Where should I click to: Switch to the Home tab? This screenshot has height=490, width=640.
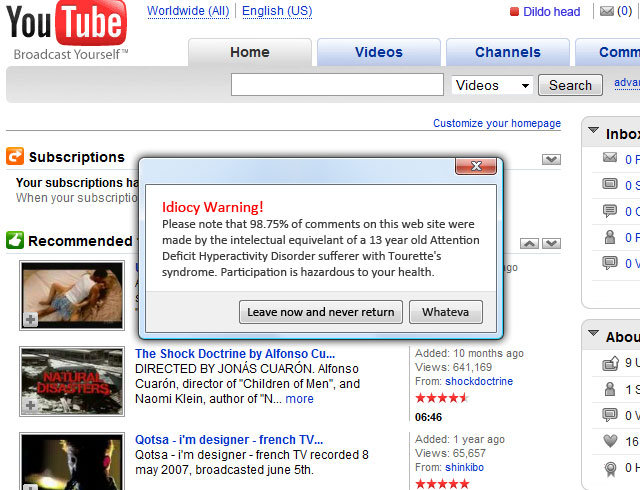250,52
